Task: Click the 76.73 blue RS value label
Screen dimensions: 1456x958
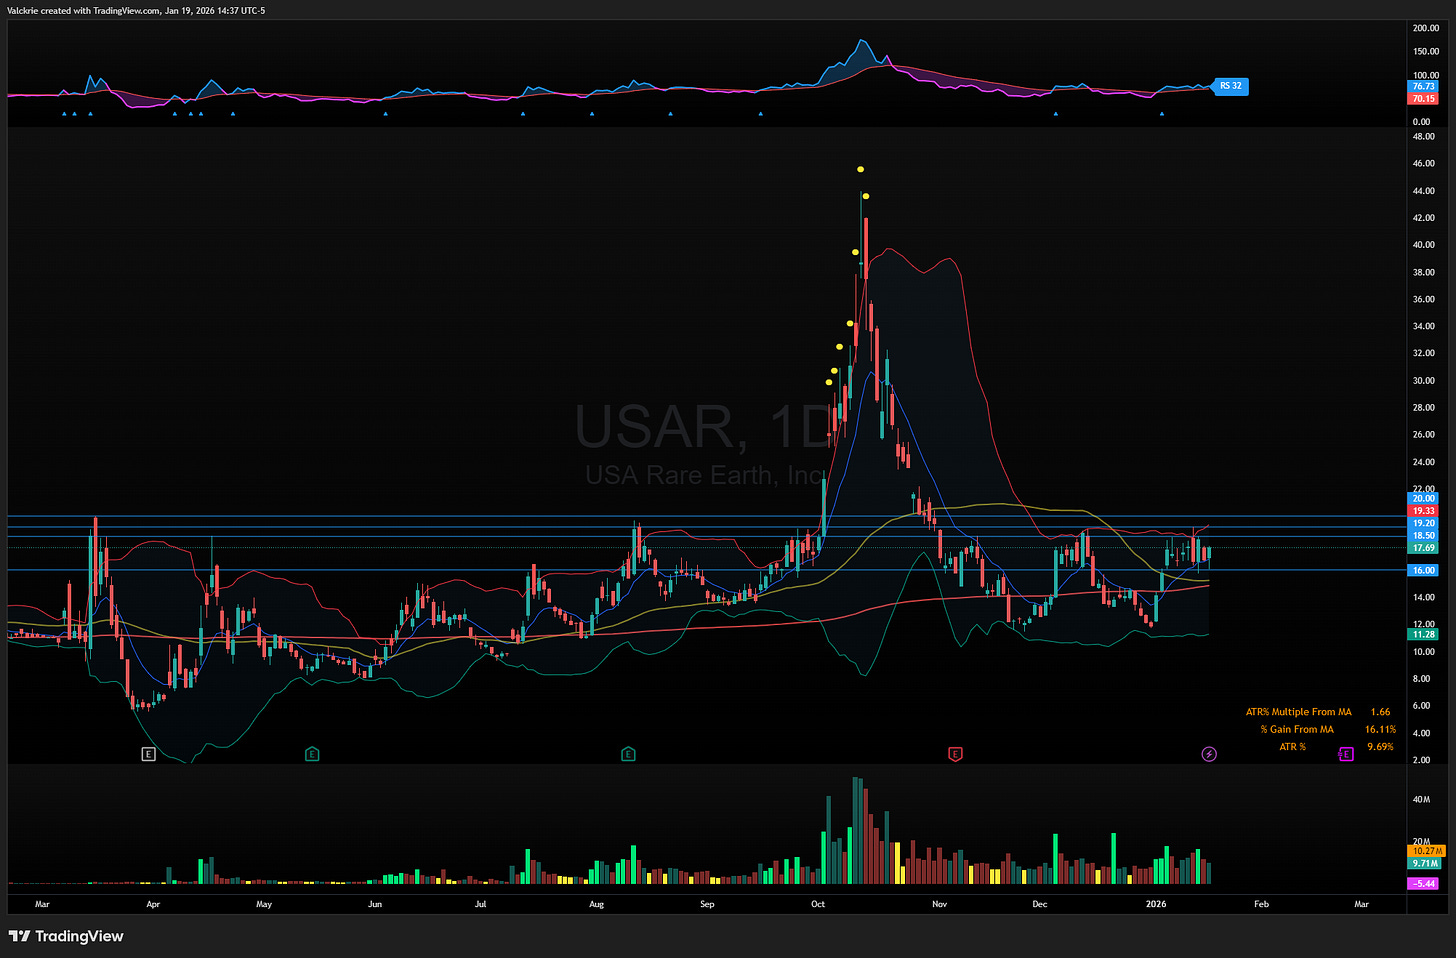Action: (x=1423, y=87)
